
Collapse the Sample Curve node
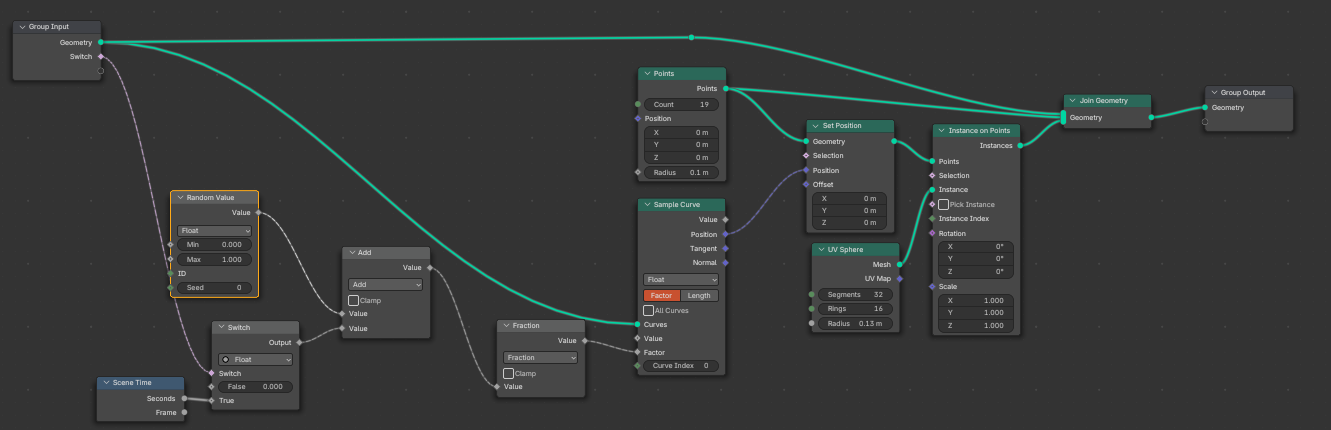pos(647,205)
